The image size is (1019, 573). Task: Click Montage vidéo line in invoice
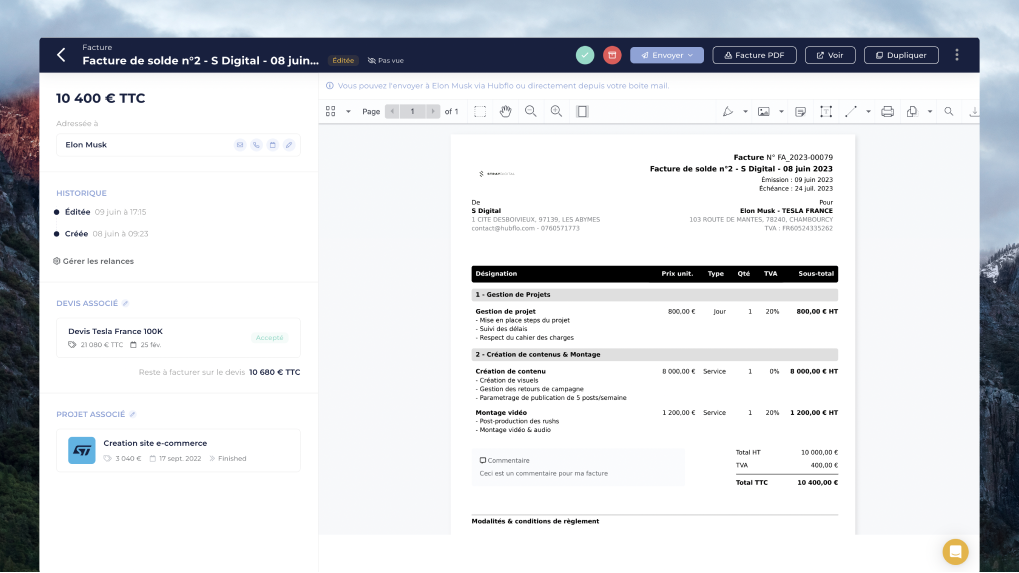pos(501,413)
